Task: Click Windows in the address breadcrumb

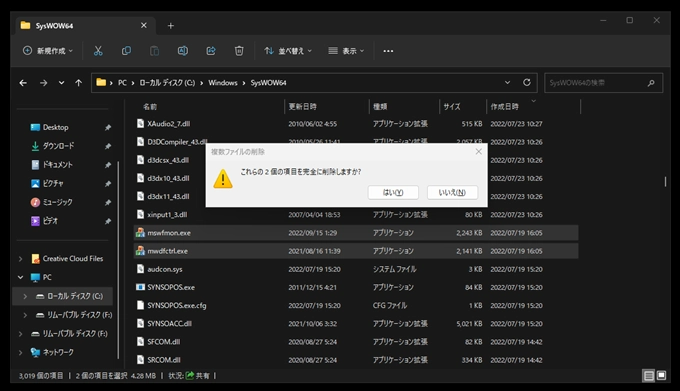Action: [x=223, y=82]
